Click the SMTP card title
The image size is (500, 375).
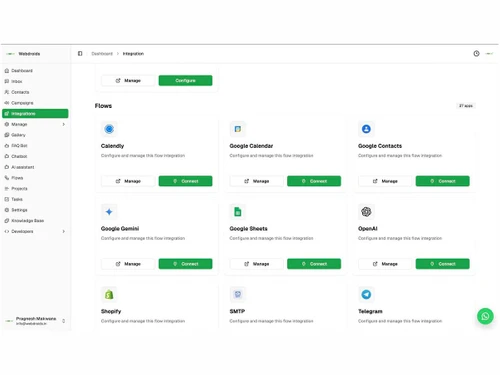[237, 311]
